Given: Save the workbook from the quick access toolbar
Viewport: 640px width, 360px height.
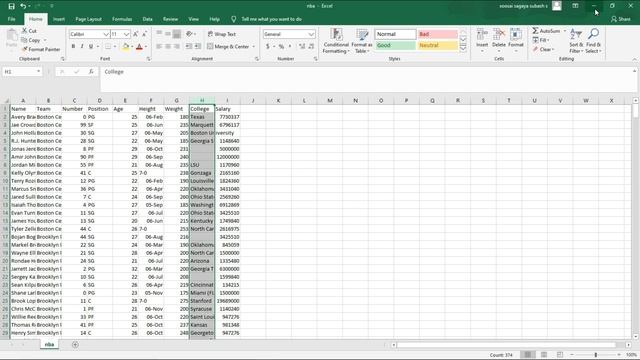Looking at the screenshot, I should [11, 6].
